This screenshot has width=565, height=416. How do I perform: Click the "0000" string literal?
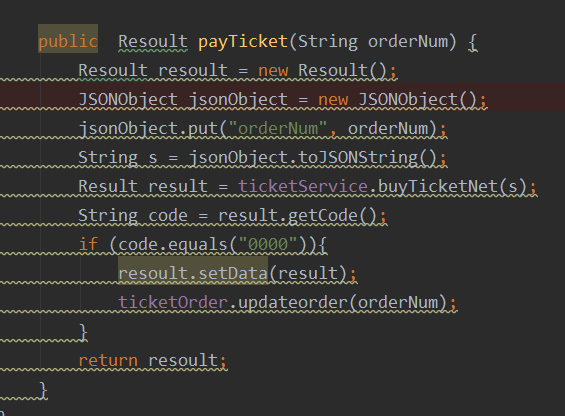click(268, 244)
